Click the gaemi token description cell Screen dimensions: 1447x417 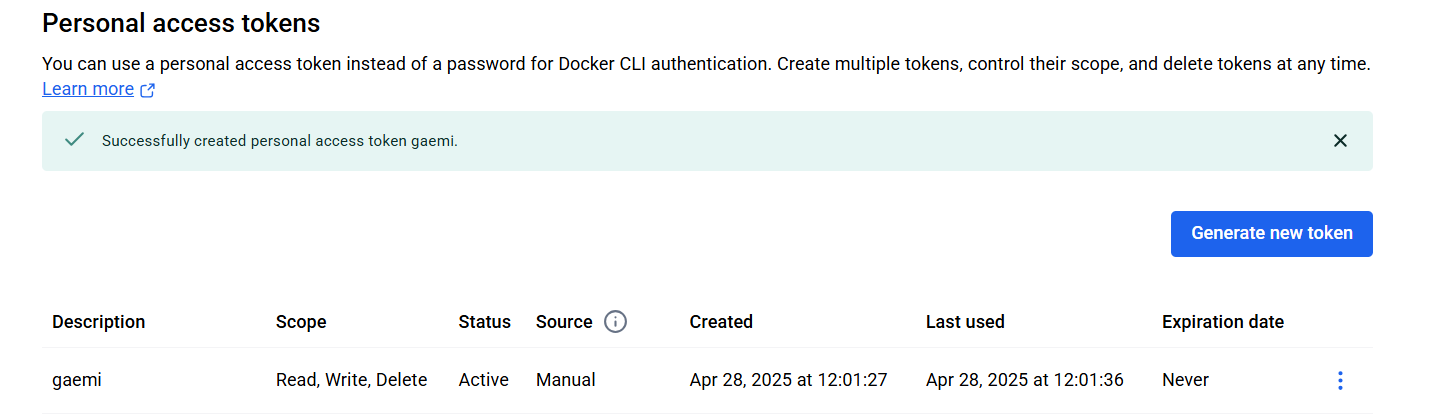[77, 380]
